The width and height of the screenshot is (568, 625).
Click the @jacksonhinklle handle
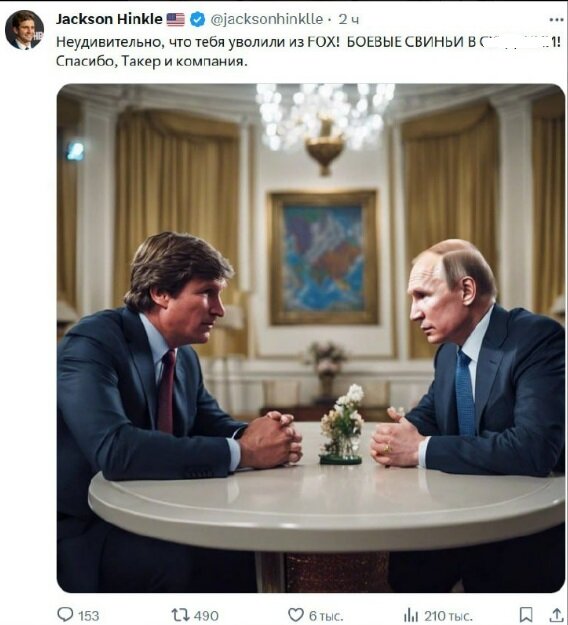tap(266, 19)
